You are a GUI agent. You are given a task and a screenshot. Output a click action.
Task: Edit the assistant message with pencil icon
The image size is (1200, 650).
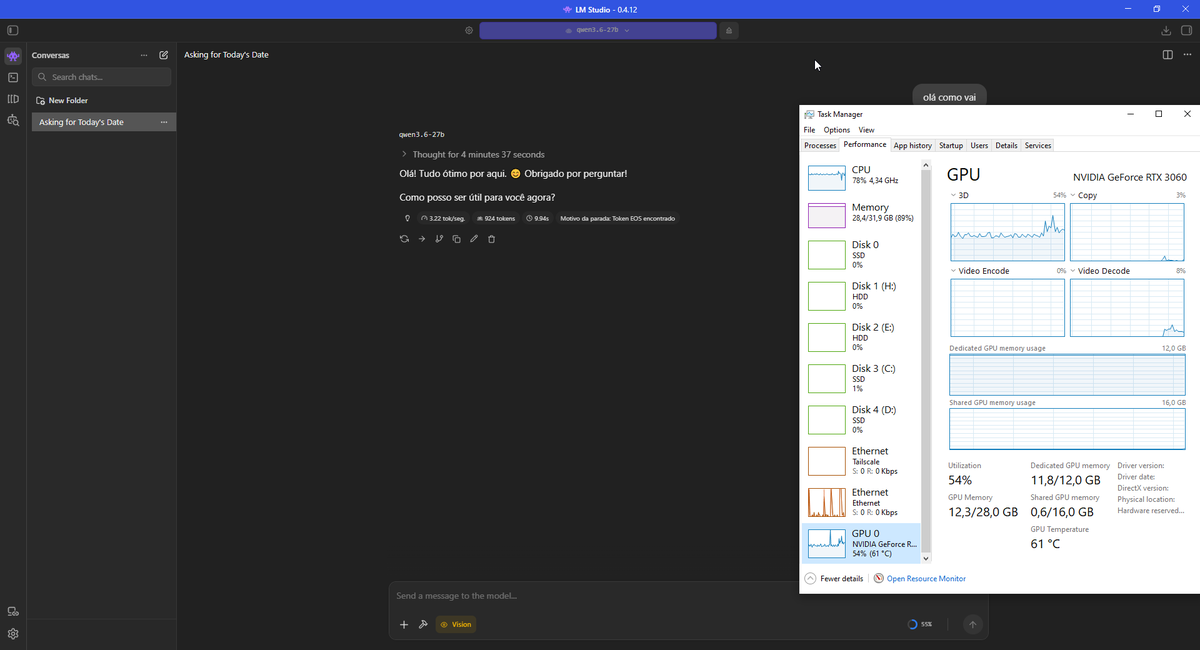tap(474, 239)
